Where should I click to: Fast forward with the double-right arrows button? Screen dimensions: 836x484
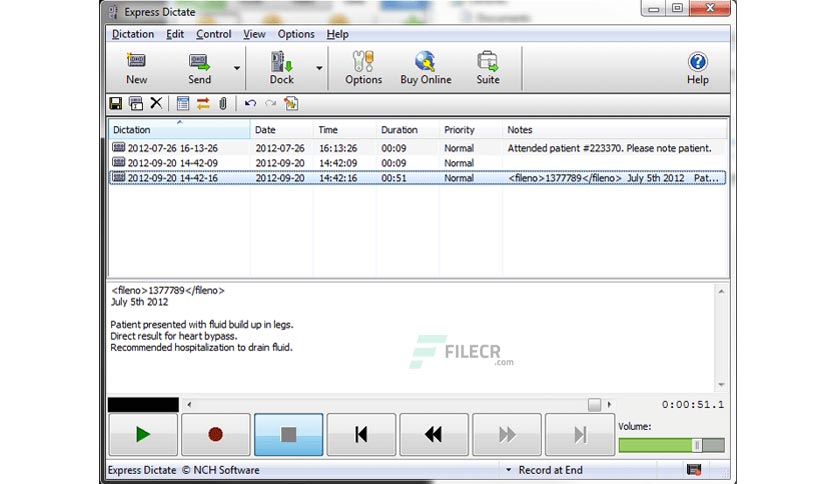coord(507,434)
